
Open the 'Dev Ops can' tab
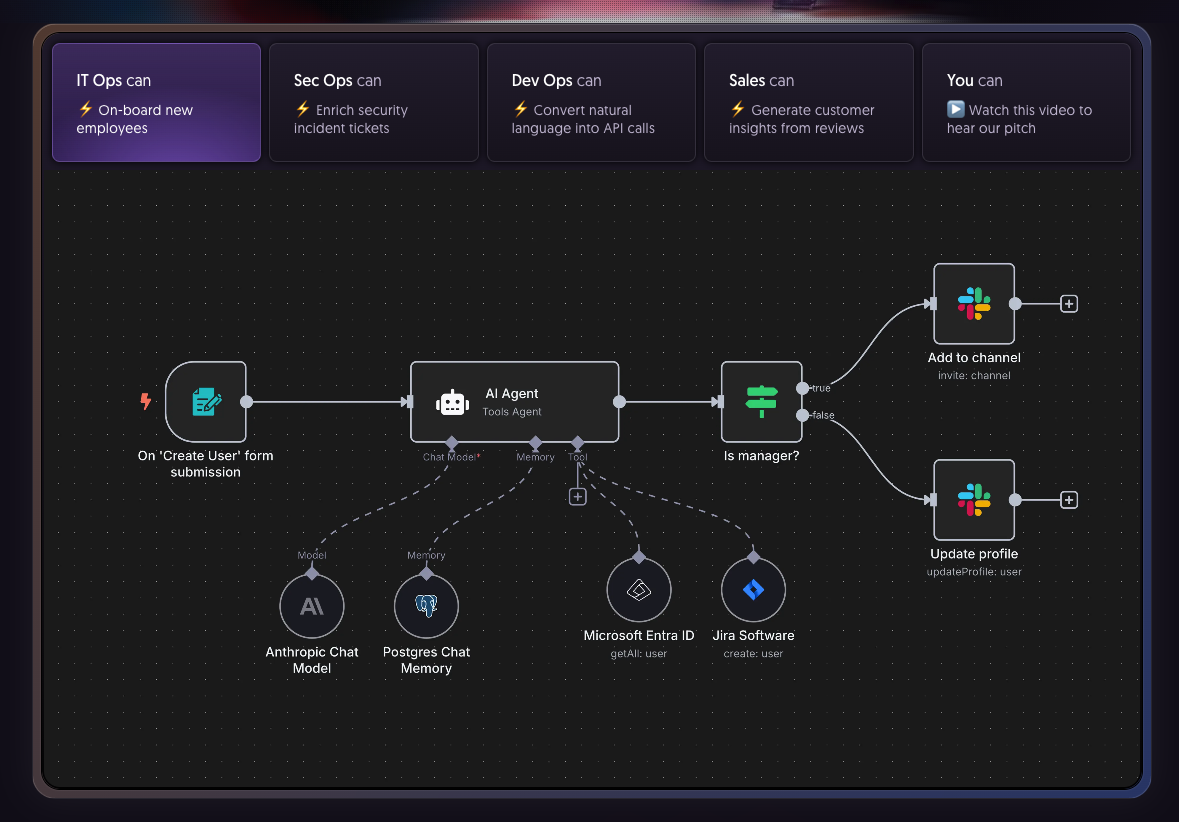click(590, 101)
